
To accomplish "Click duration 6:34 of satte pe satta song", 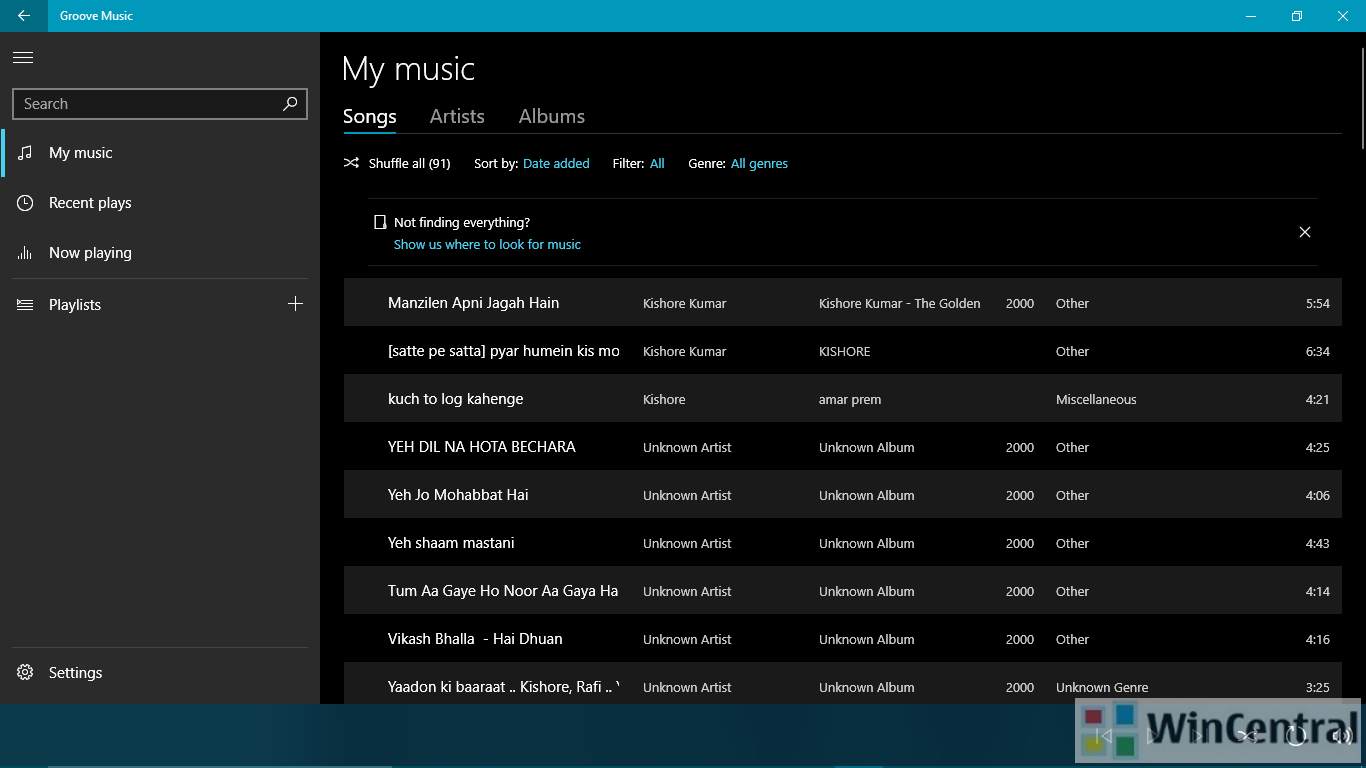I will point(1318,352).
